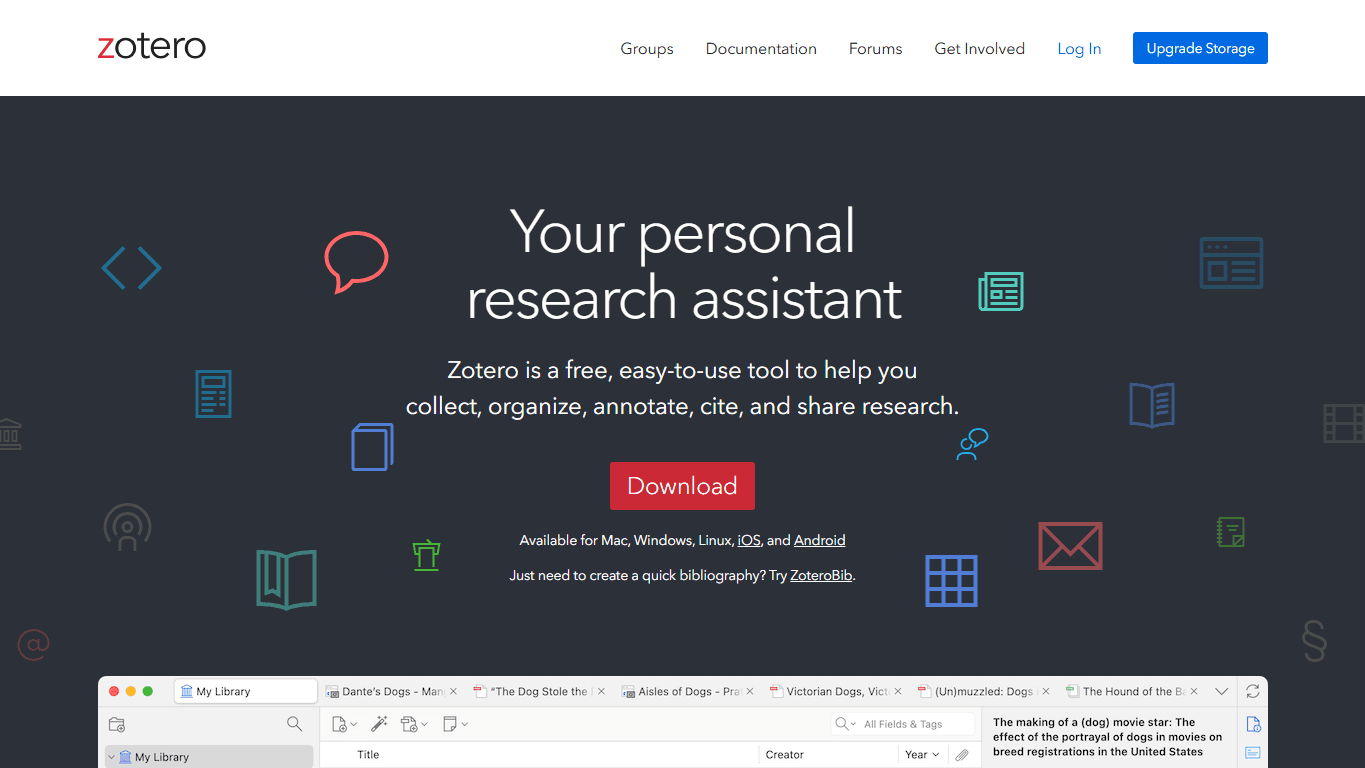This screenshot has width=1365, height=768.
Task: Close the (Un)muzzled: Dogs tab
Action: pyautogui.click(x=1045, y=691)
